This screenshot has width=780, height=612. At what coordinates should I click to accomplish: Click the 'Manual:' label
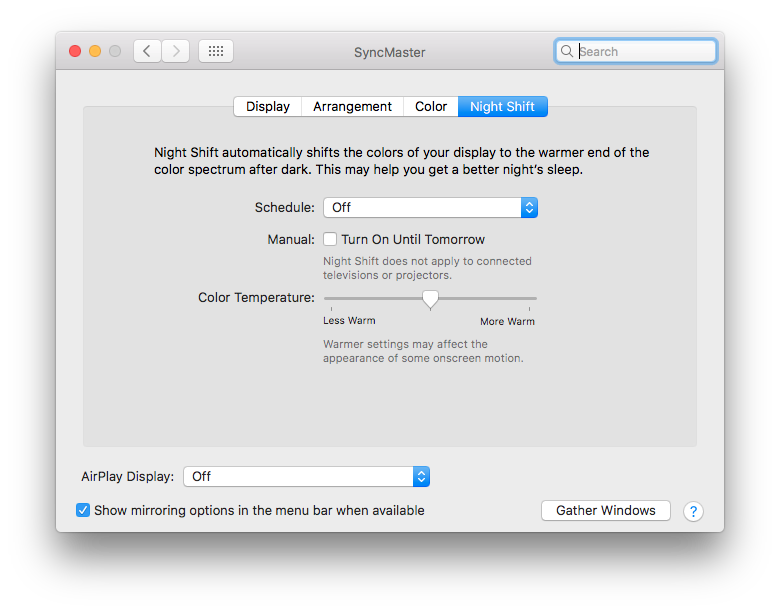point(291,240)
